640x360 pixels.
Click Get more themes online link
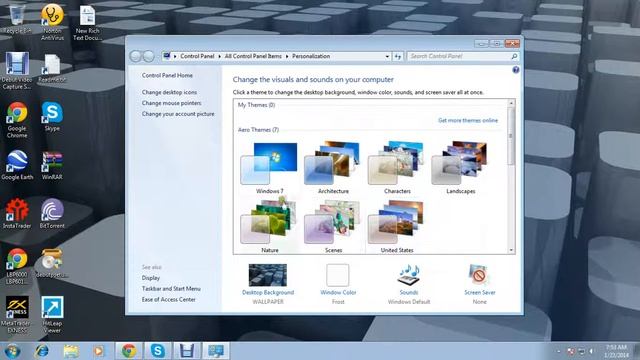tap(468, 120)
